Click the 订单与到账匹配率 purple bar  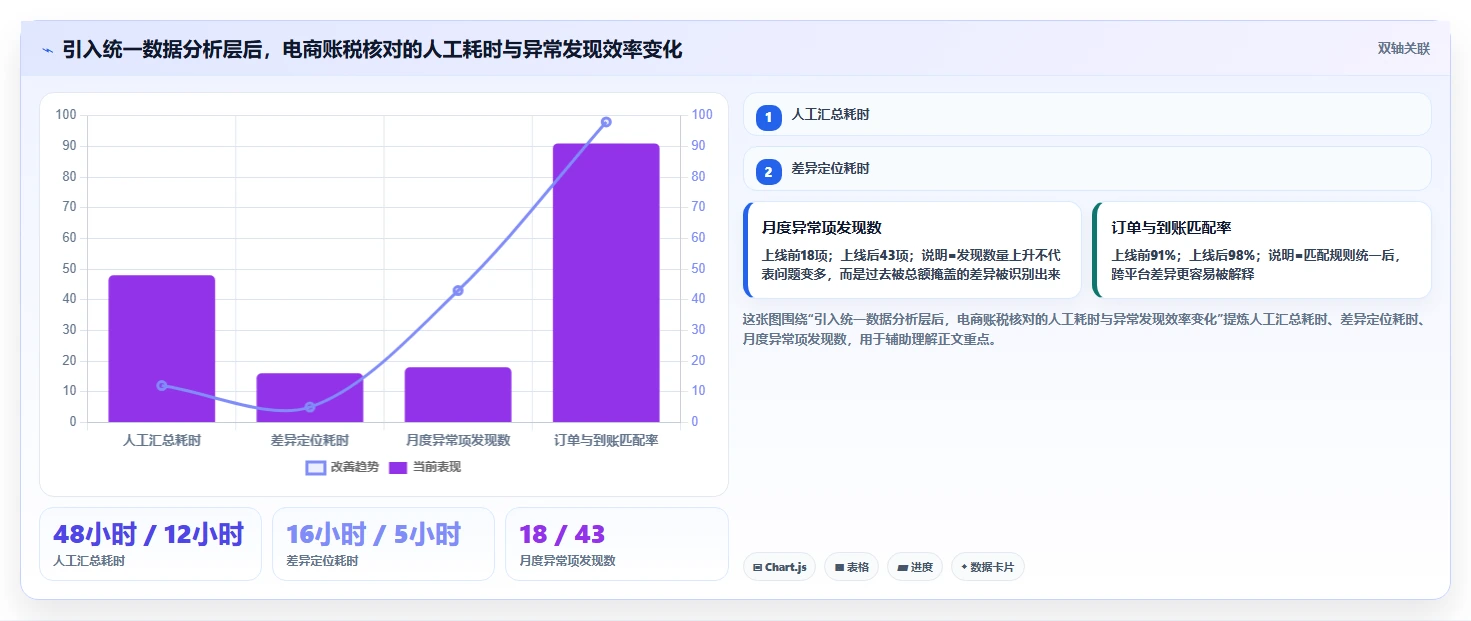click(x=606, y=283)
